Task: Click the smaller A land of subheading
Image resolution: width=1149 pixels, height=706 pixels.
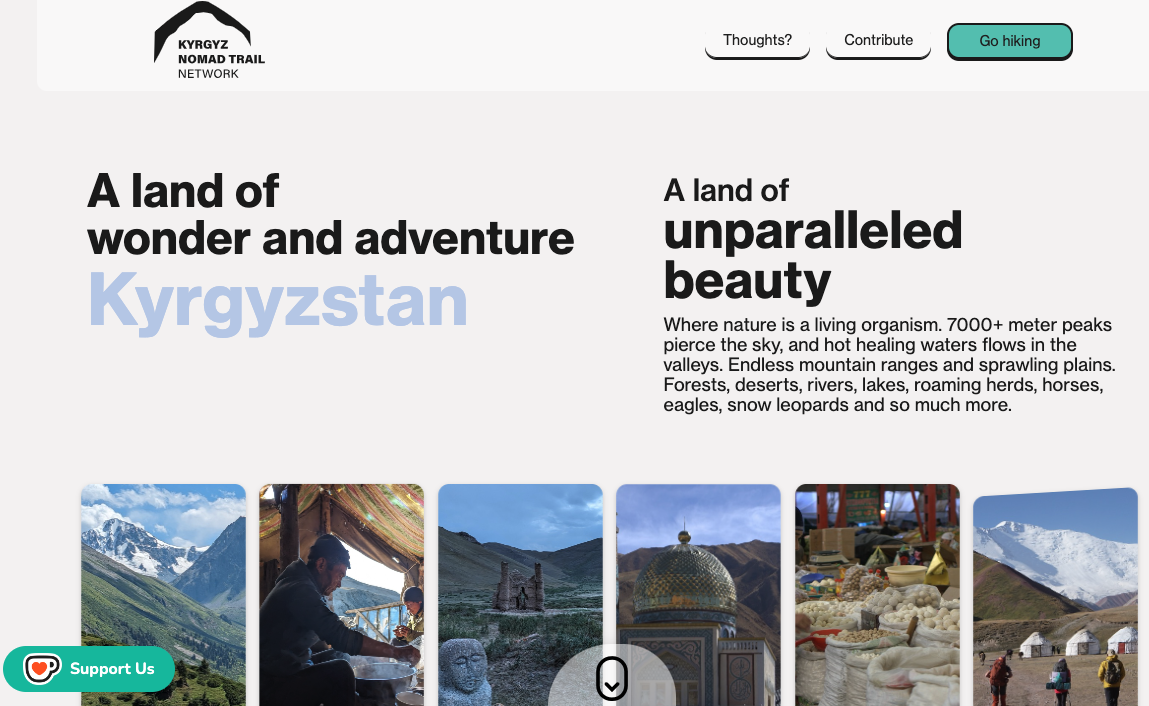Action: click(x=725, y=191)
